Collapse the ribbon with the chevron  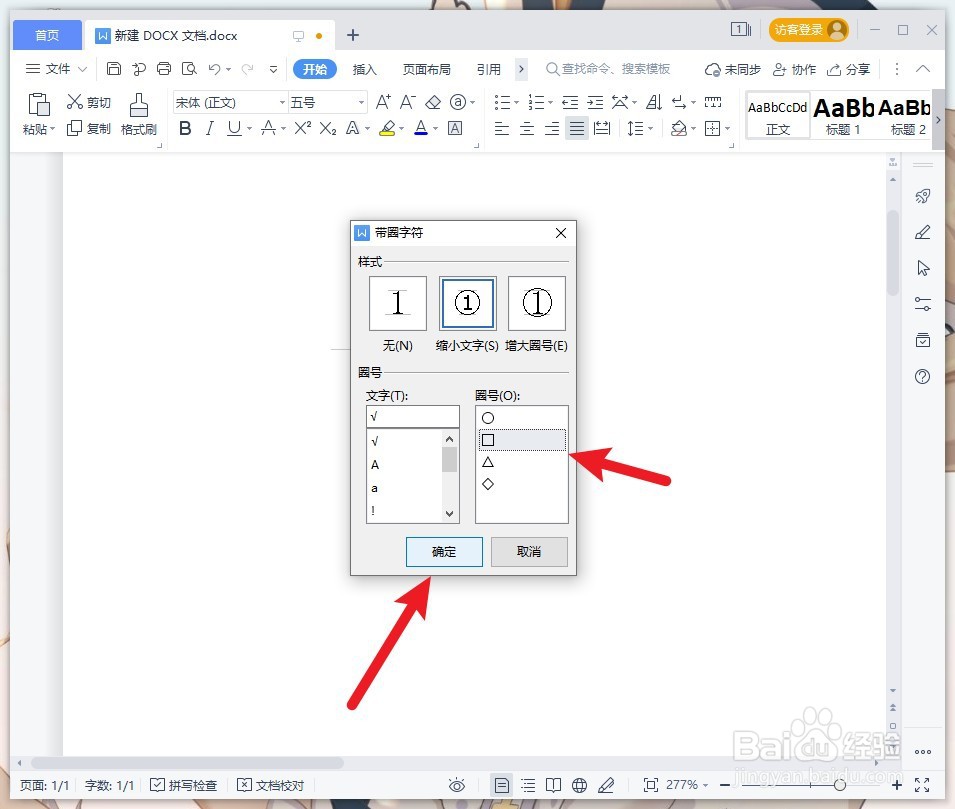point(923,69)
